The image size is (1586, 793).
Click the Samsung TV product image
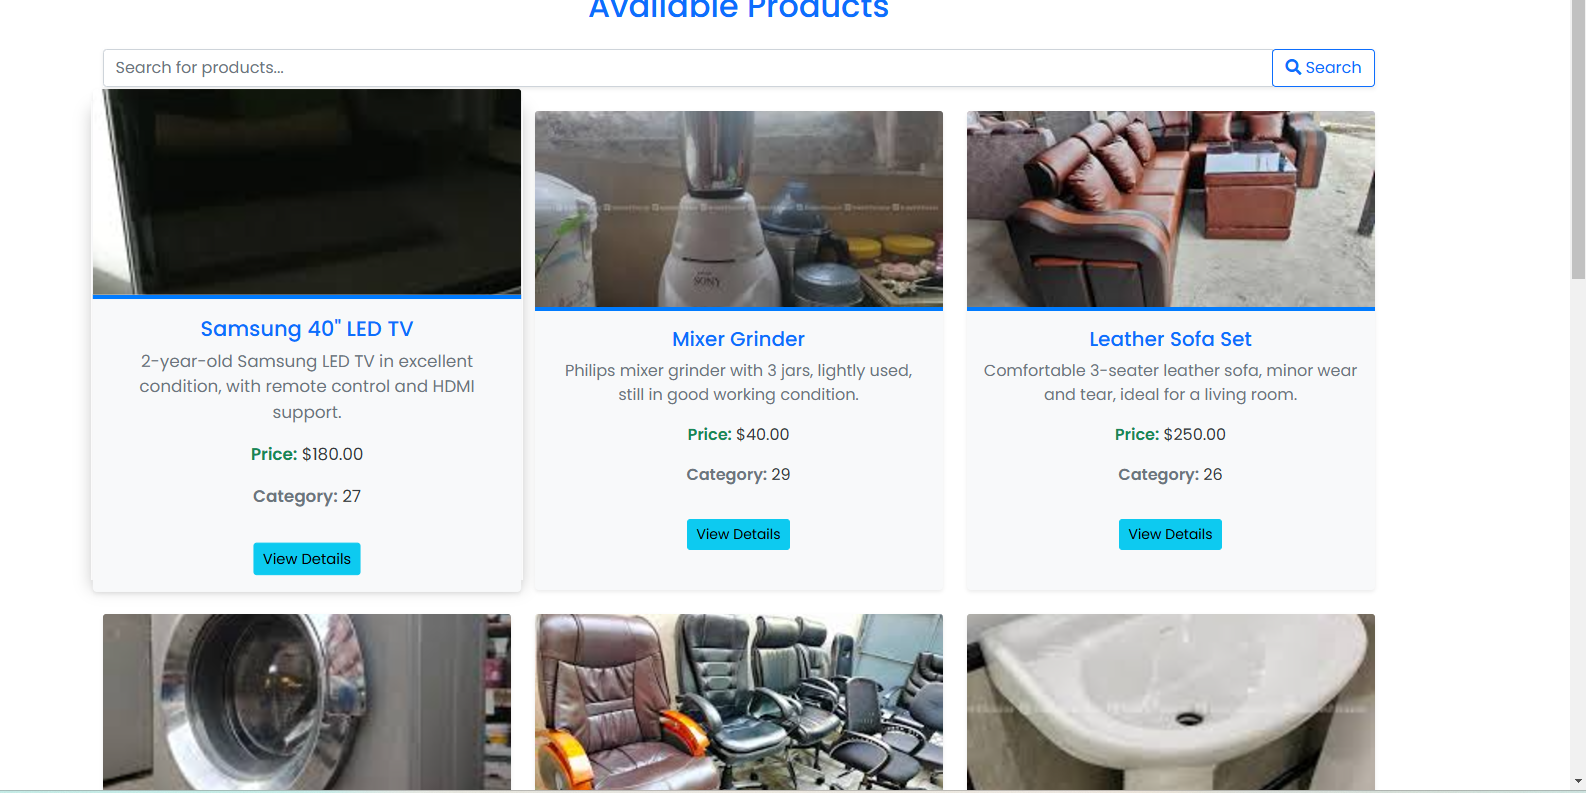(307, 192)
